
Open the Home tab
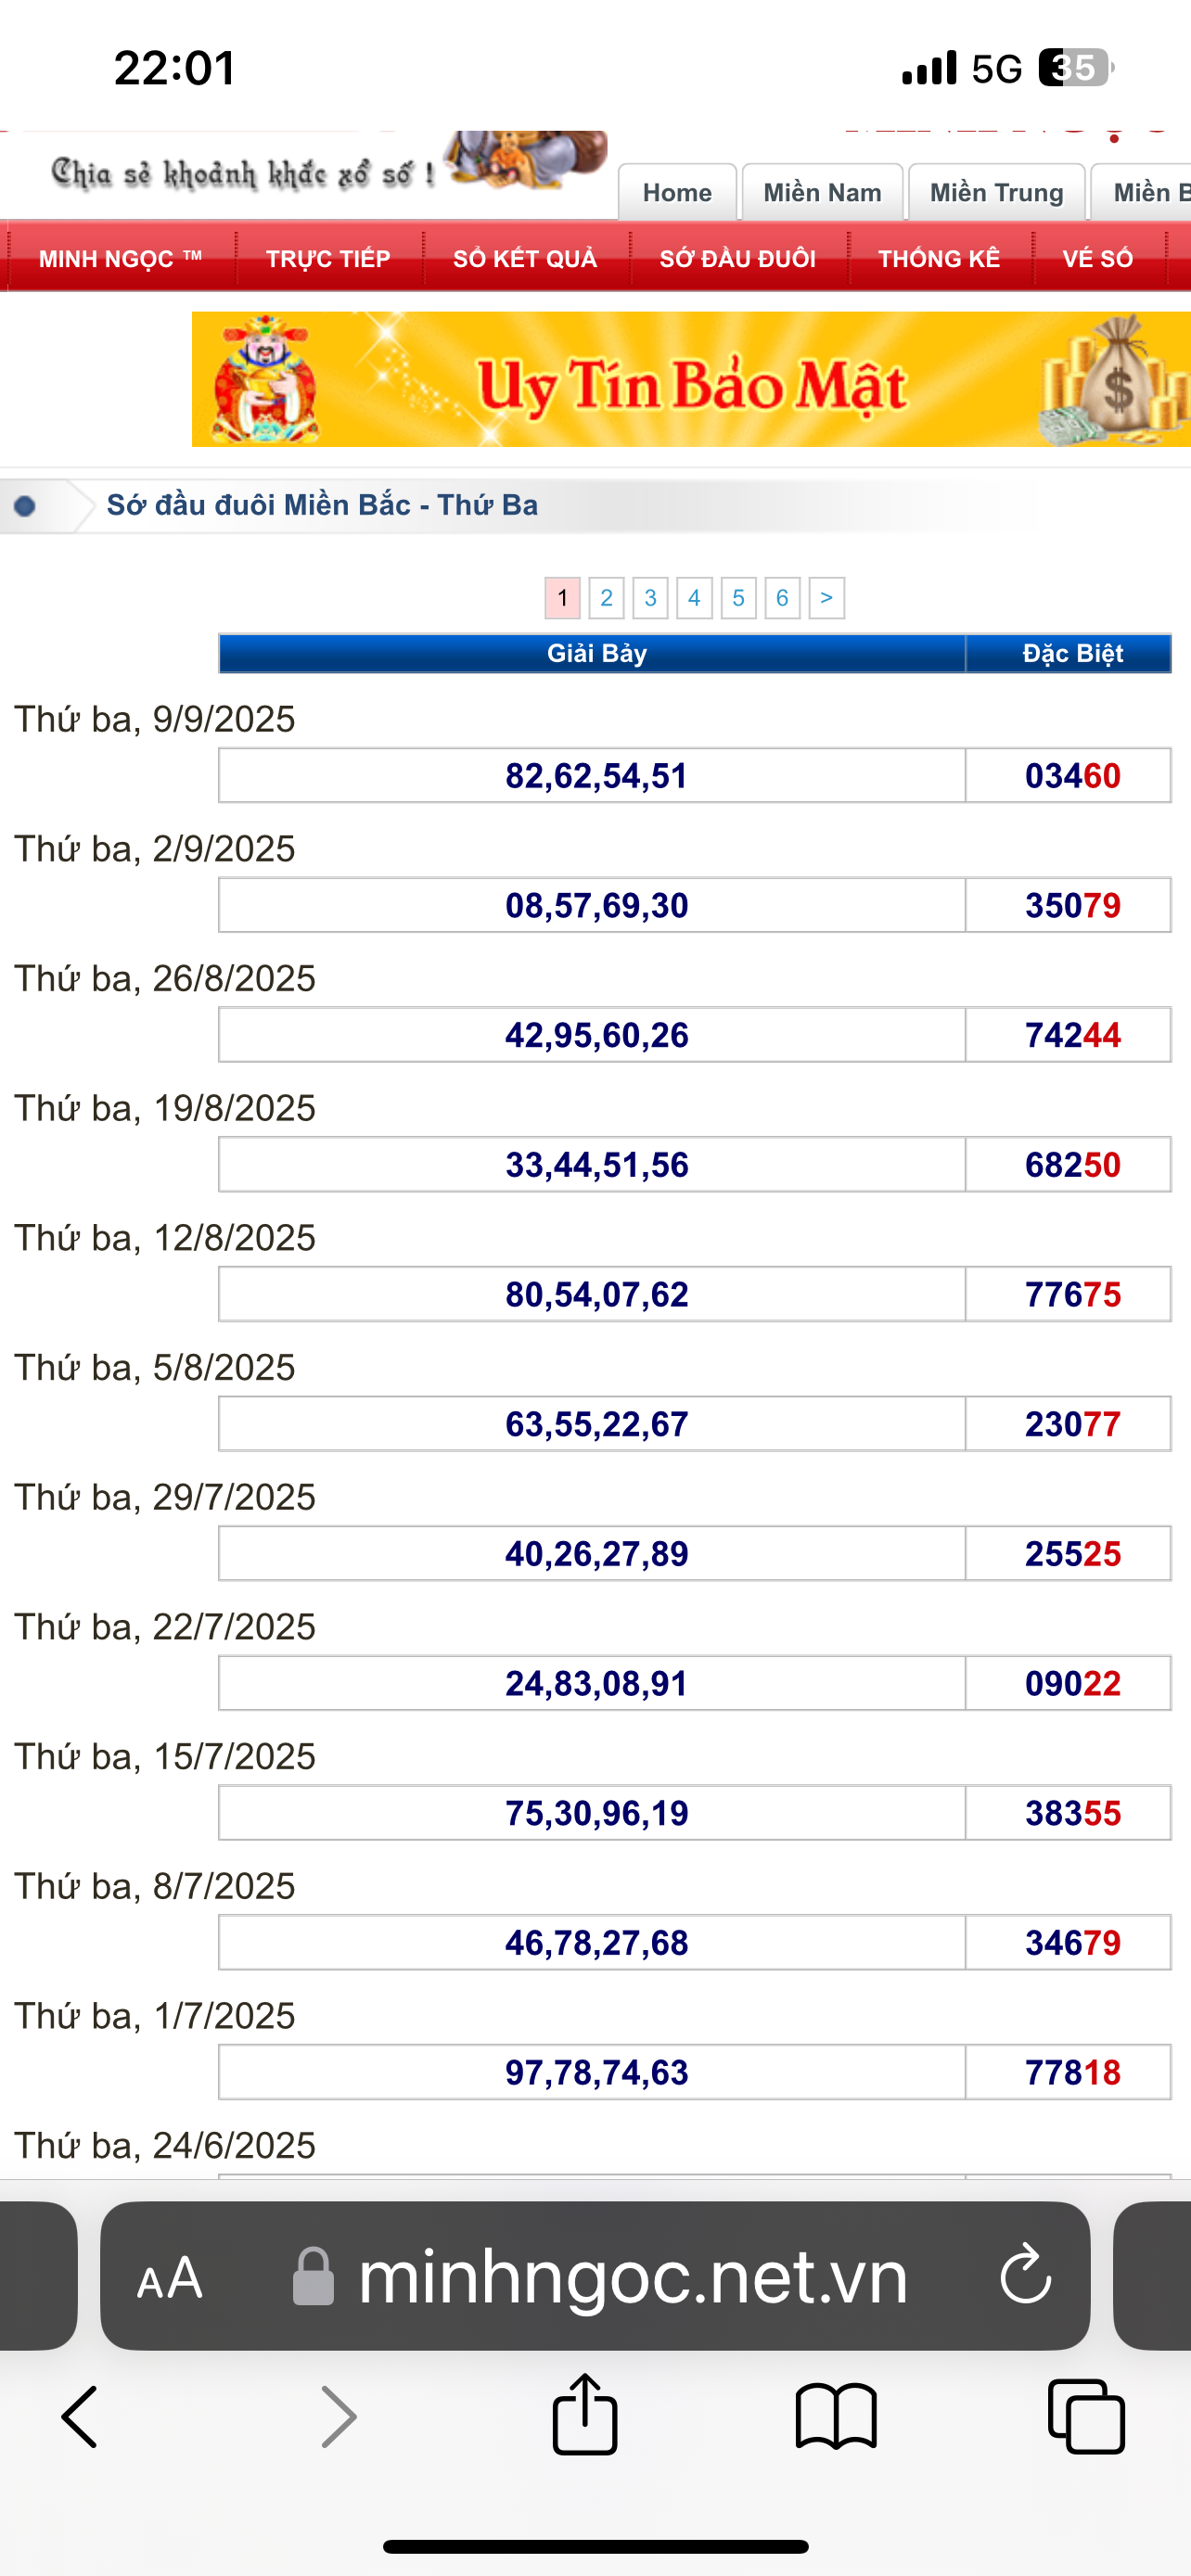(x=677, y=192)
